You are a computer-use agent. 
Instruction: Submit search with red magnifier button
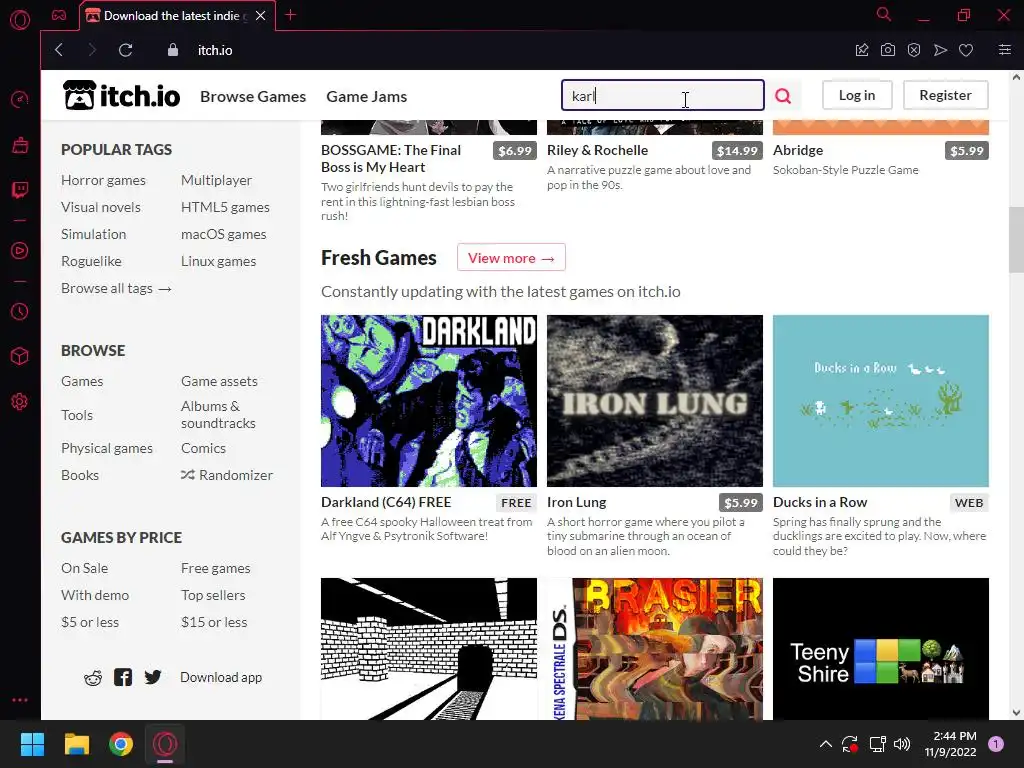pyautogui.click(x=783, y=96)
